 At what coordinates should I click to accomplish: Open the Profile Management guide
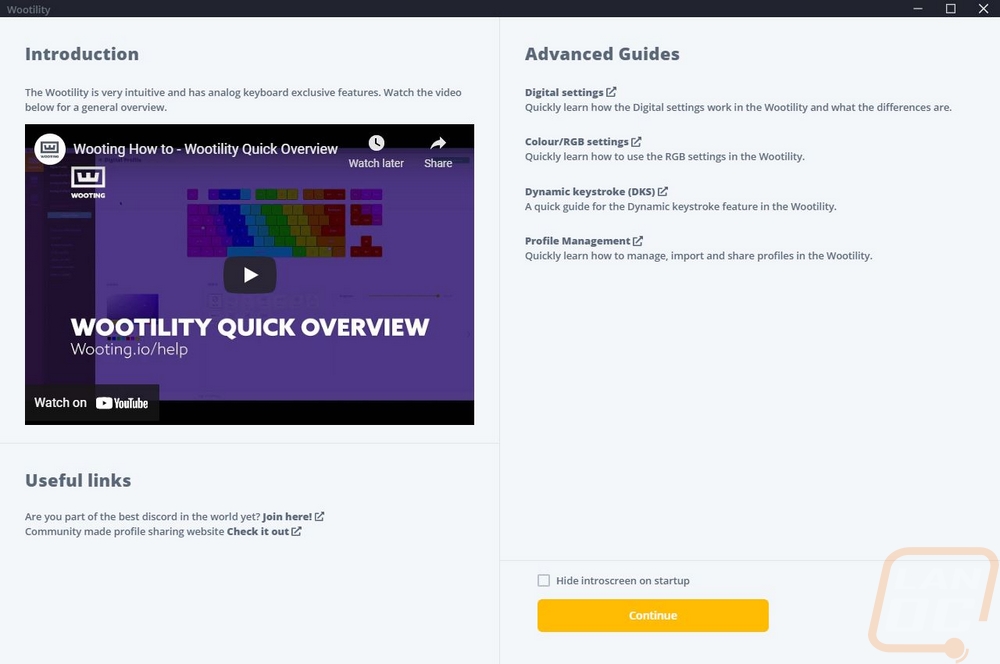[577, 241]
